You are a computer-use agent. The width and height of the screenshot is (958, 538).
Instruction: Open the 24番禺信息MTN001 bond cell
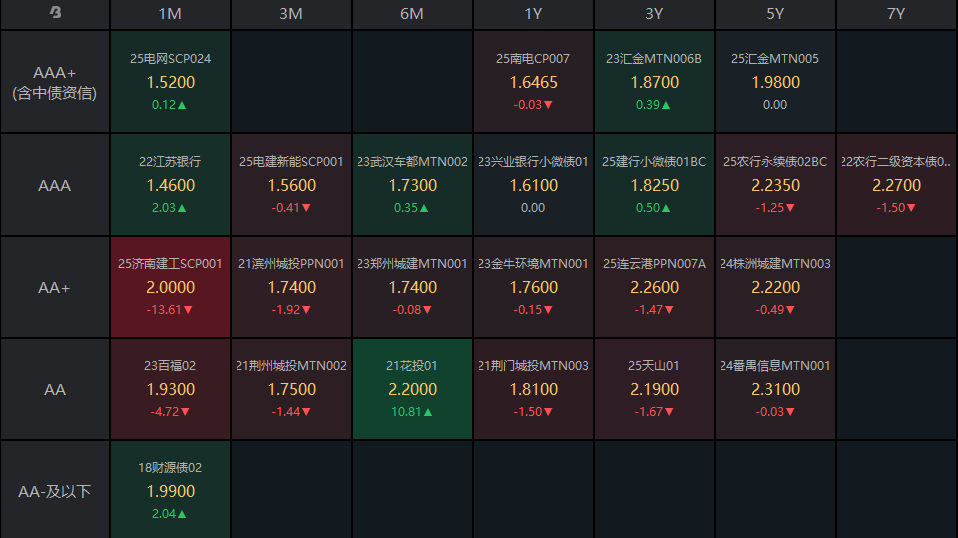(775, 389)
